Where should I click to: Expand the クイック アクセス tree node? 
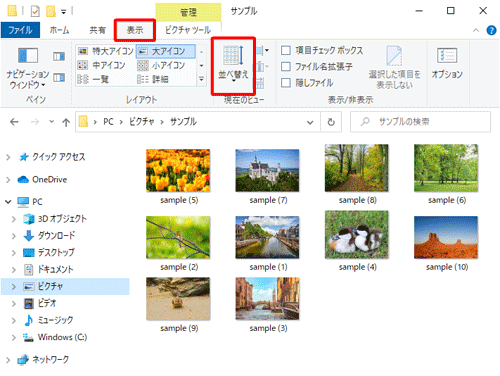coord(8,157)
